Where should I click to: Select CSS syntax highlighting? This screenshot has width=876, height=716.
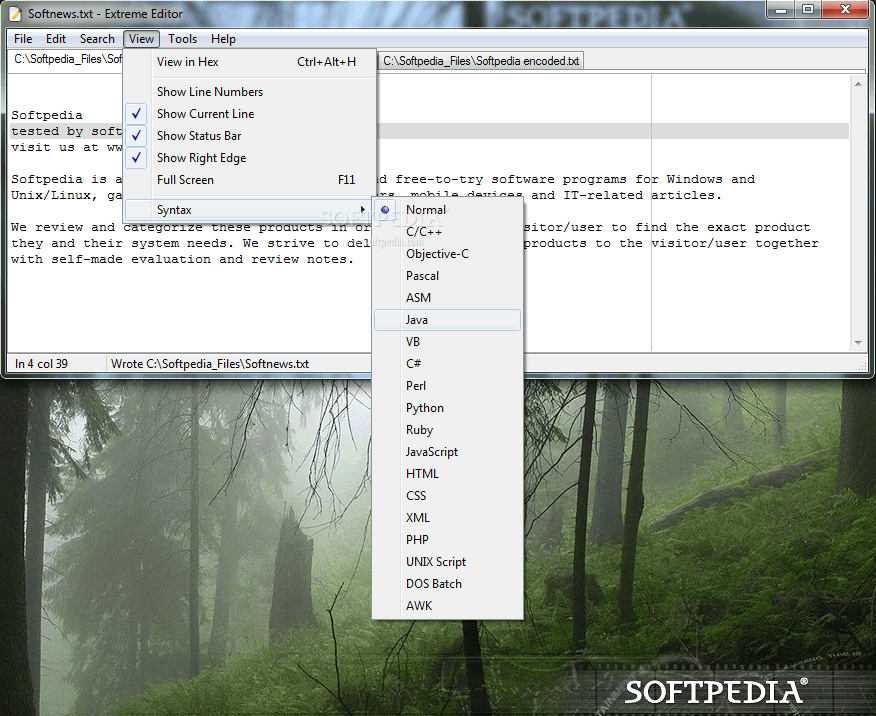click(x=447, y=496)
